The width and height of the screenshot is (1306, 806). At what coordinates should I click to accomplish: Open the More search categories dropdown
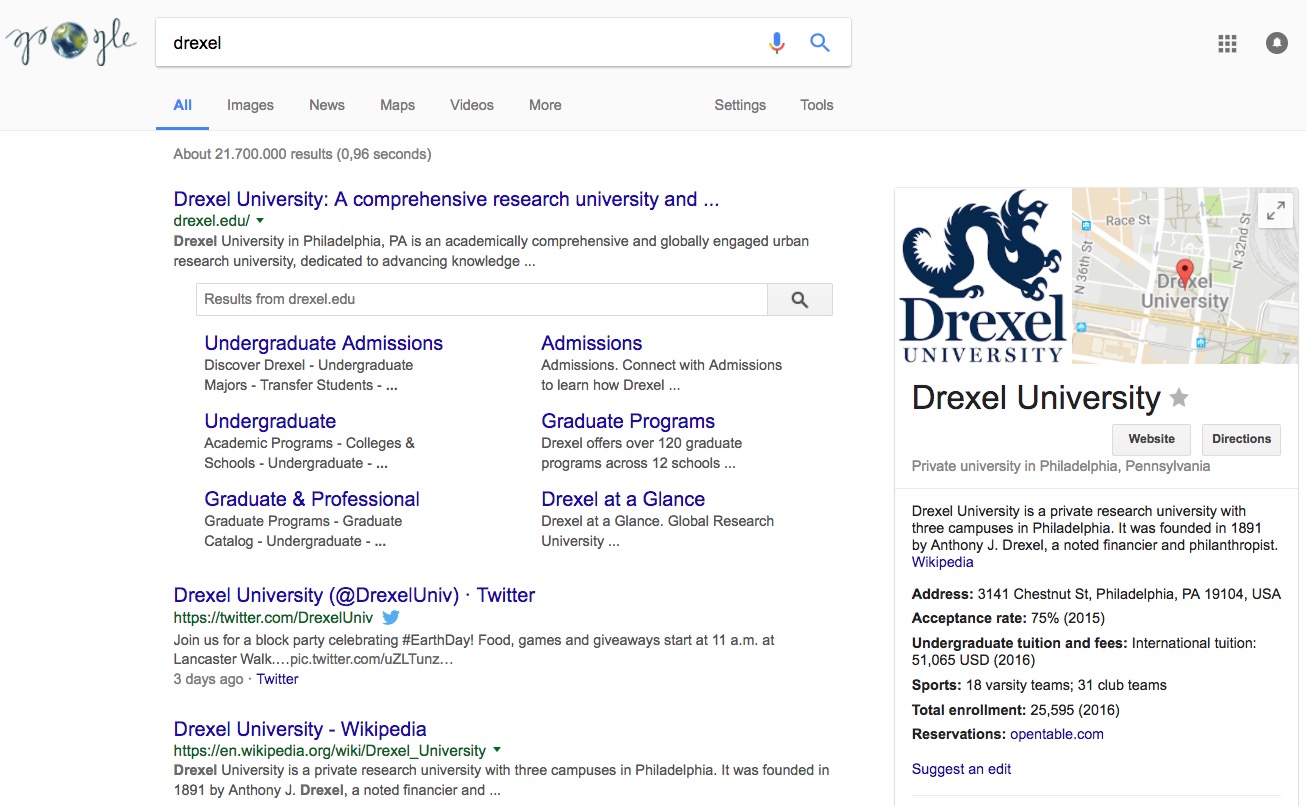(545, 104)
